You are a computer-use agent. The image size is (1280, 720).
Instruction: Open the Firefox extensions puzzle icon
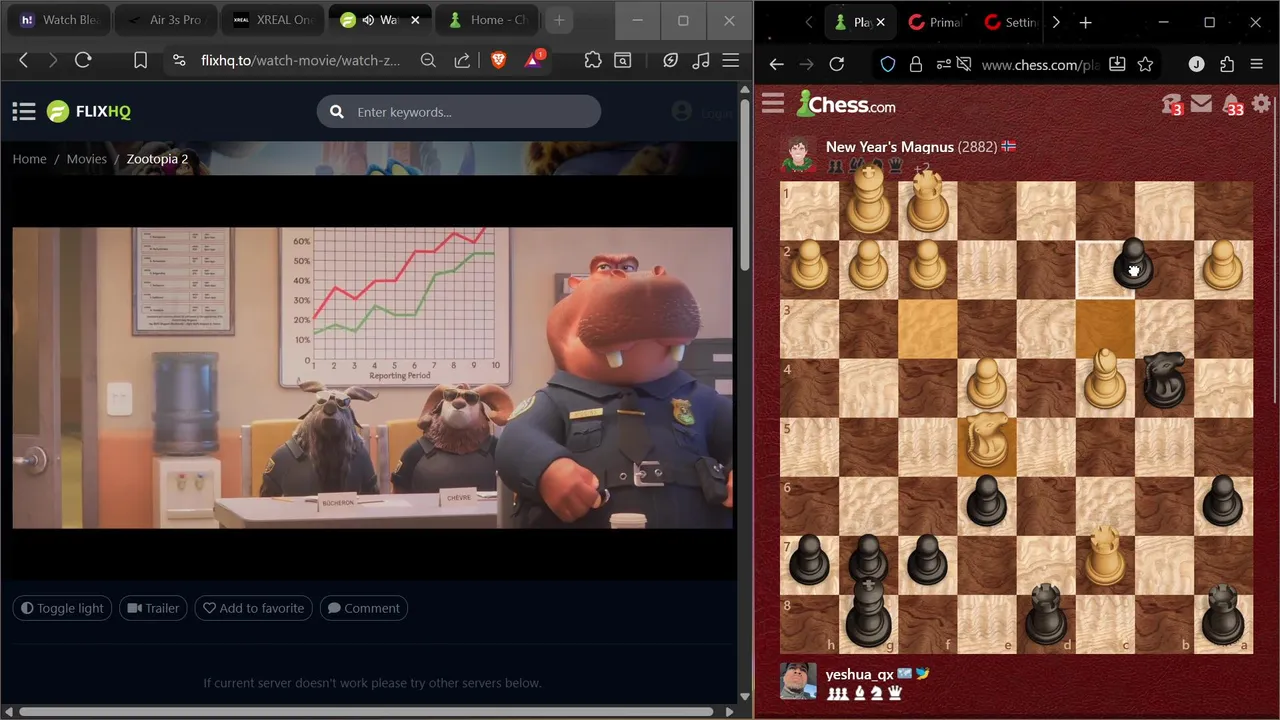tap(1227, 64)
